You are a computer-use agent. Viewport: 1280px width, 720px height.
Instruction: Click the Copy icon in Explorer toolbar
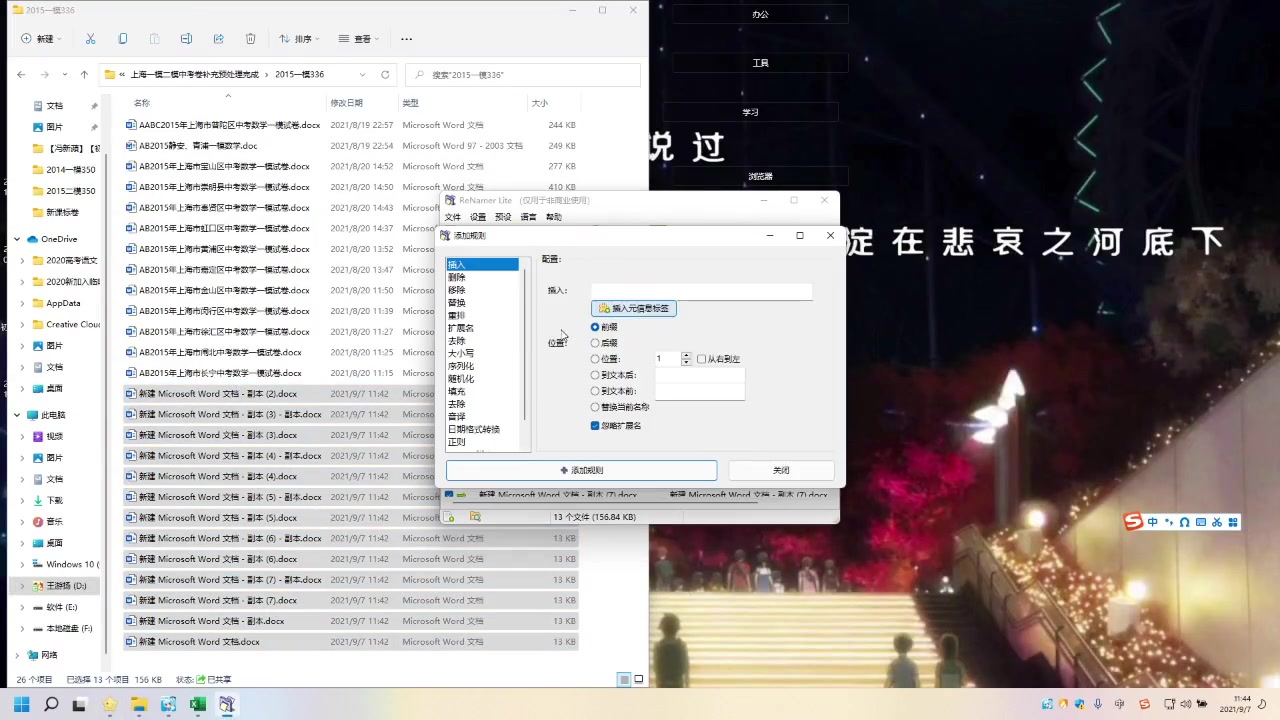tap(124, 38)
